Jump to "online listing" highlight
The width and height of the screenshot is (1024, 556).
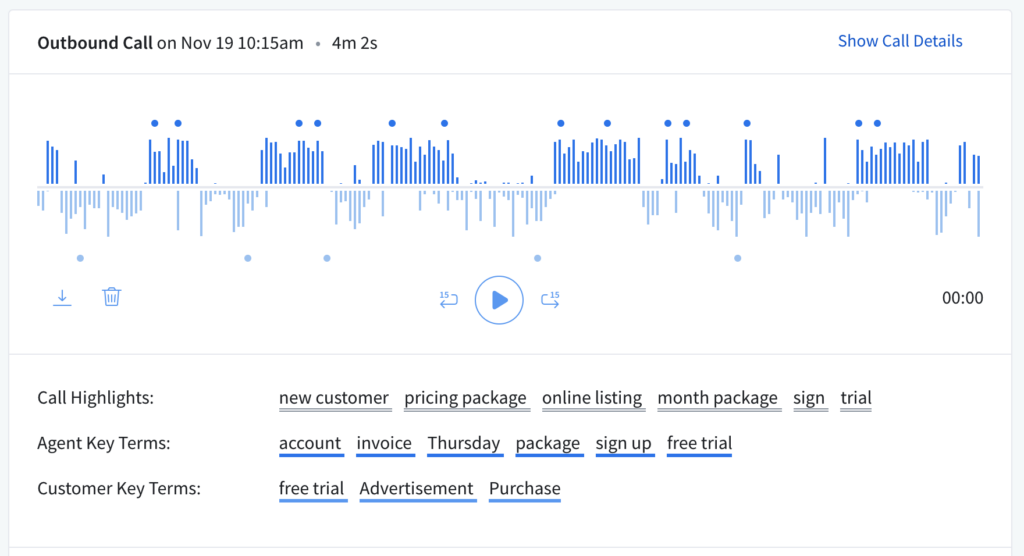tap(592, 398)
